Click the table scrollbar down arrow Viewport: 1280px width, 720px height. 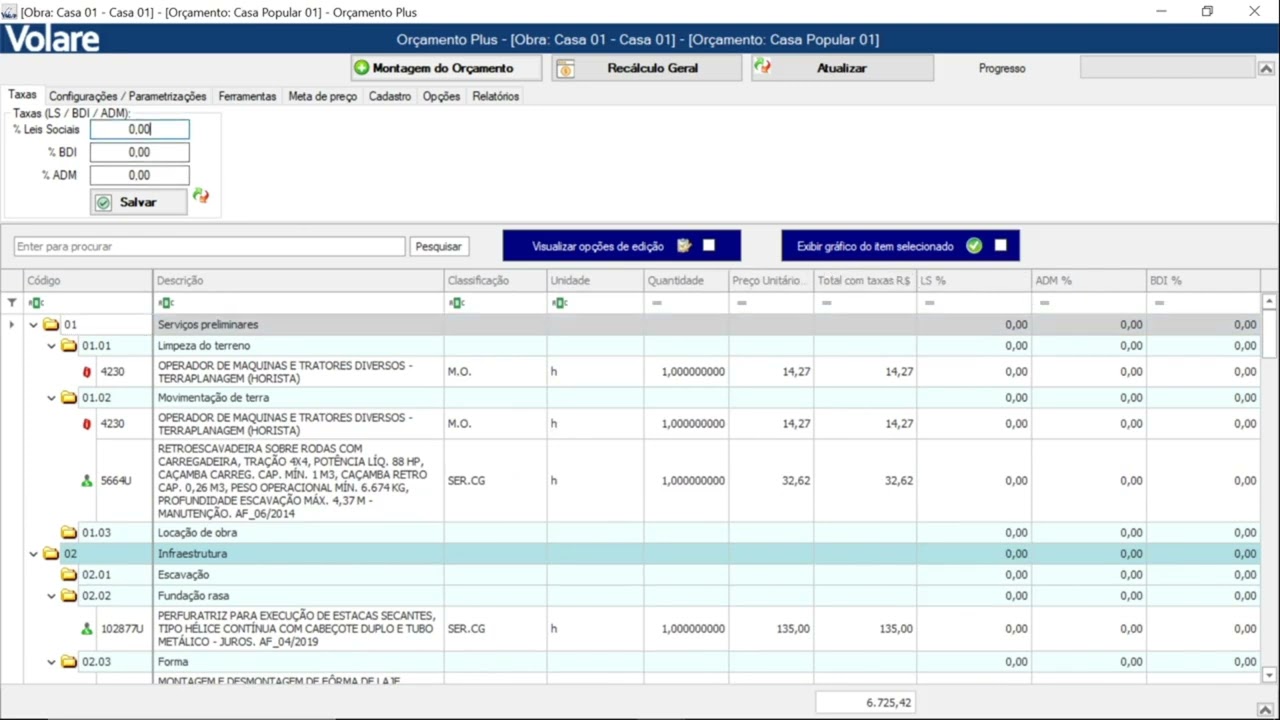coord(1269,675)
